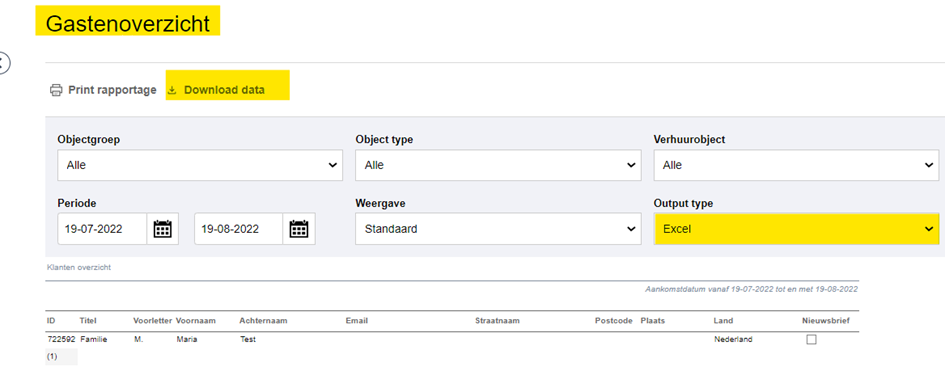Click the printer icon beside Print rapportage
Screen dimensions: 945x371
[55, 90]
